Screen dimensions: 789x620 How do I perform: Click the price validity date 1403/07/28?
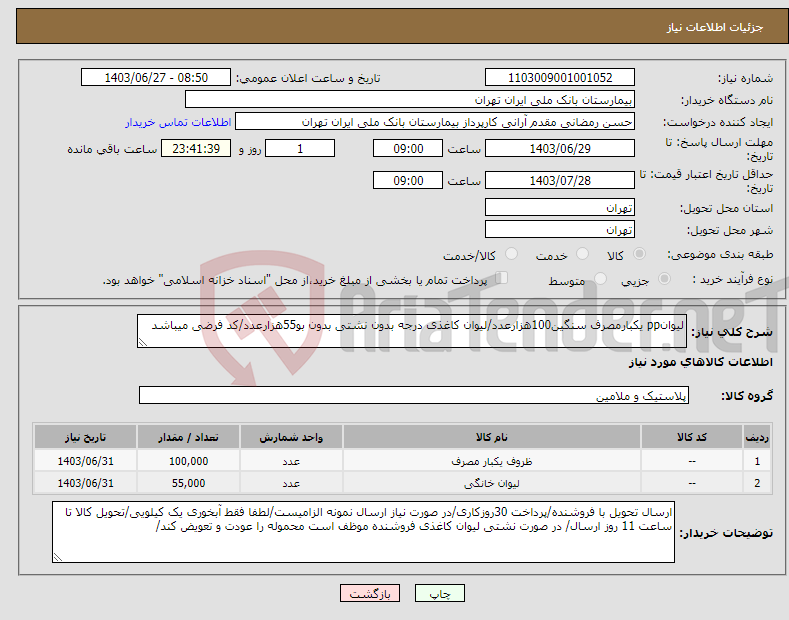560,180
